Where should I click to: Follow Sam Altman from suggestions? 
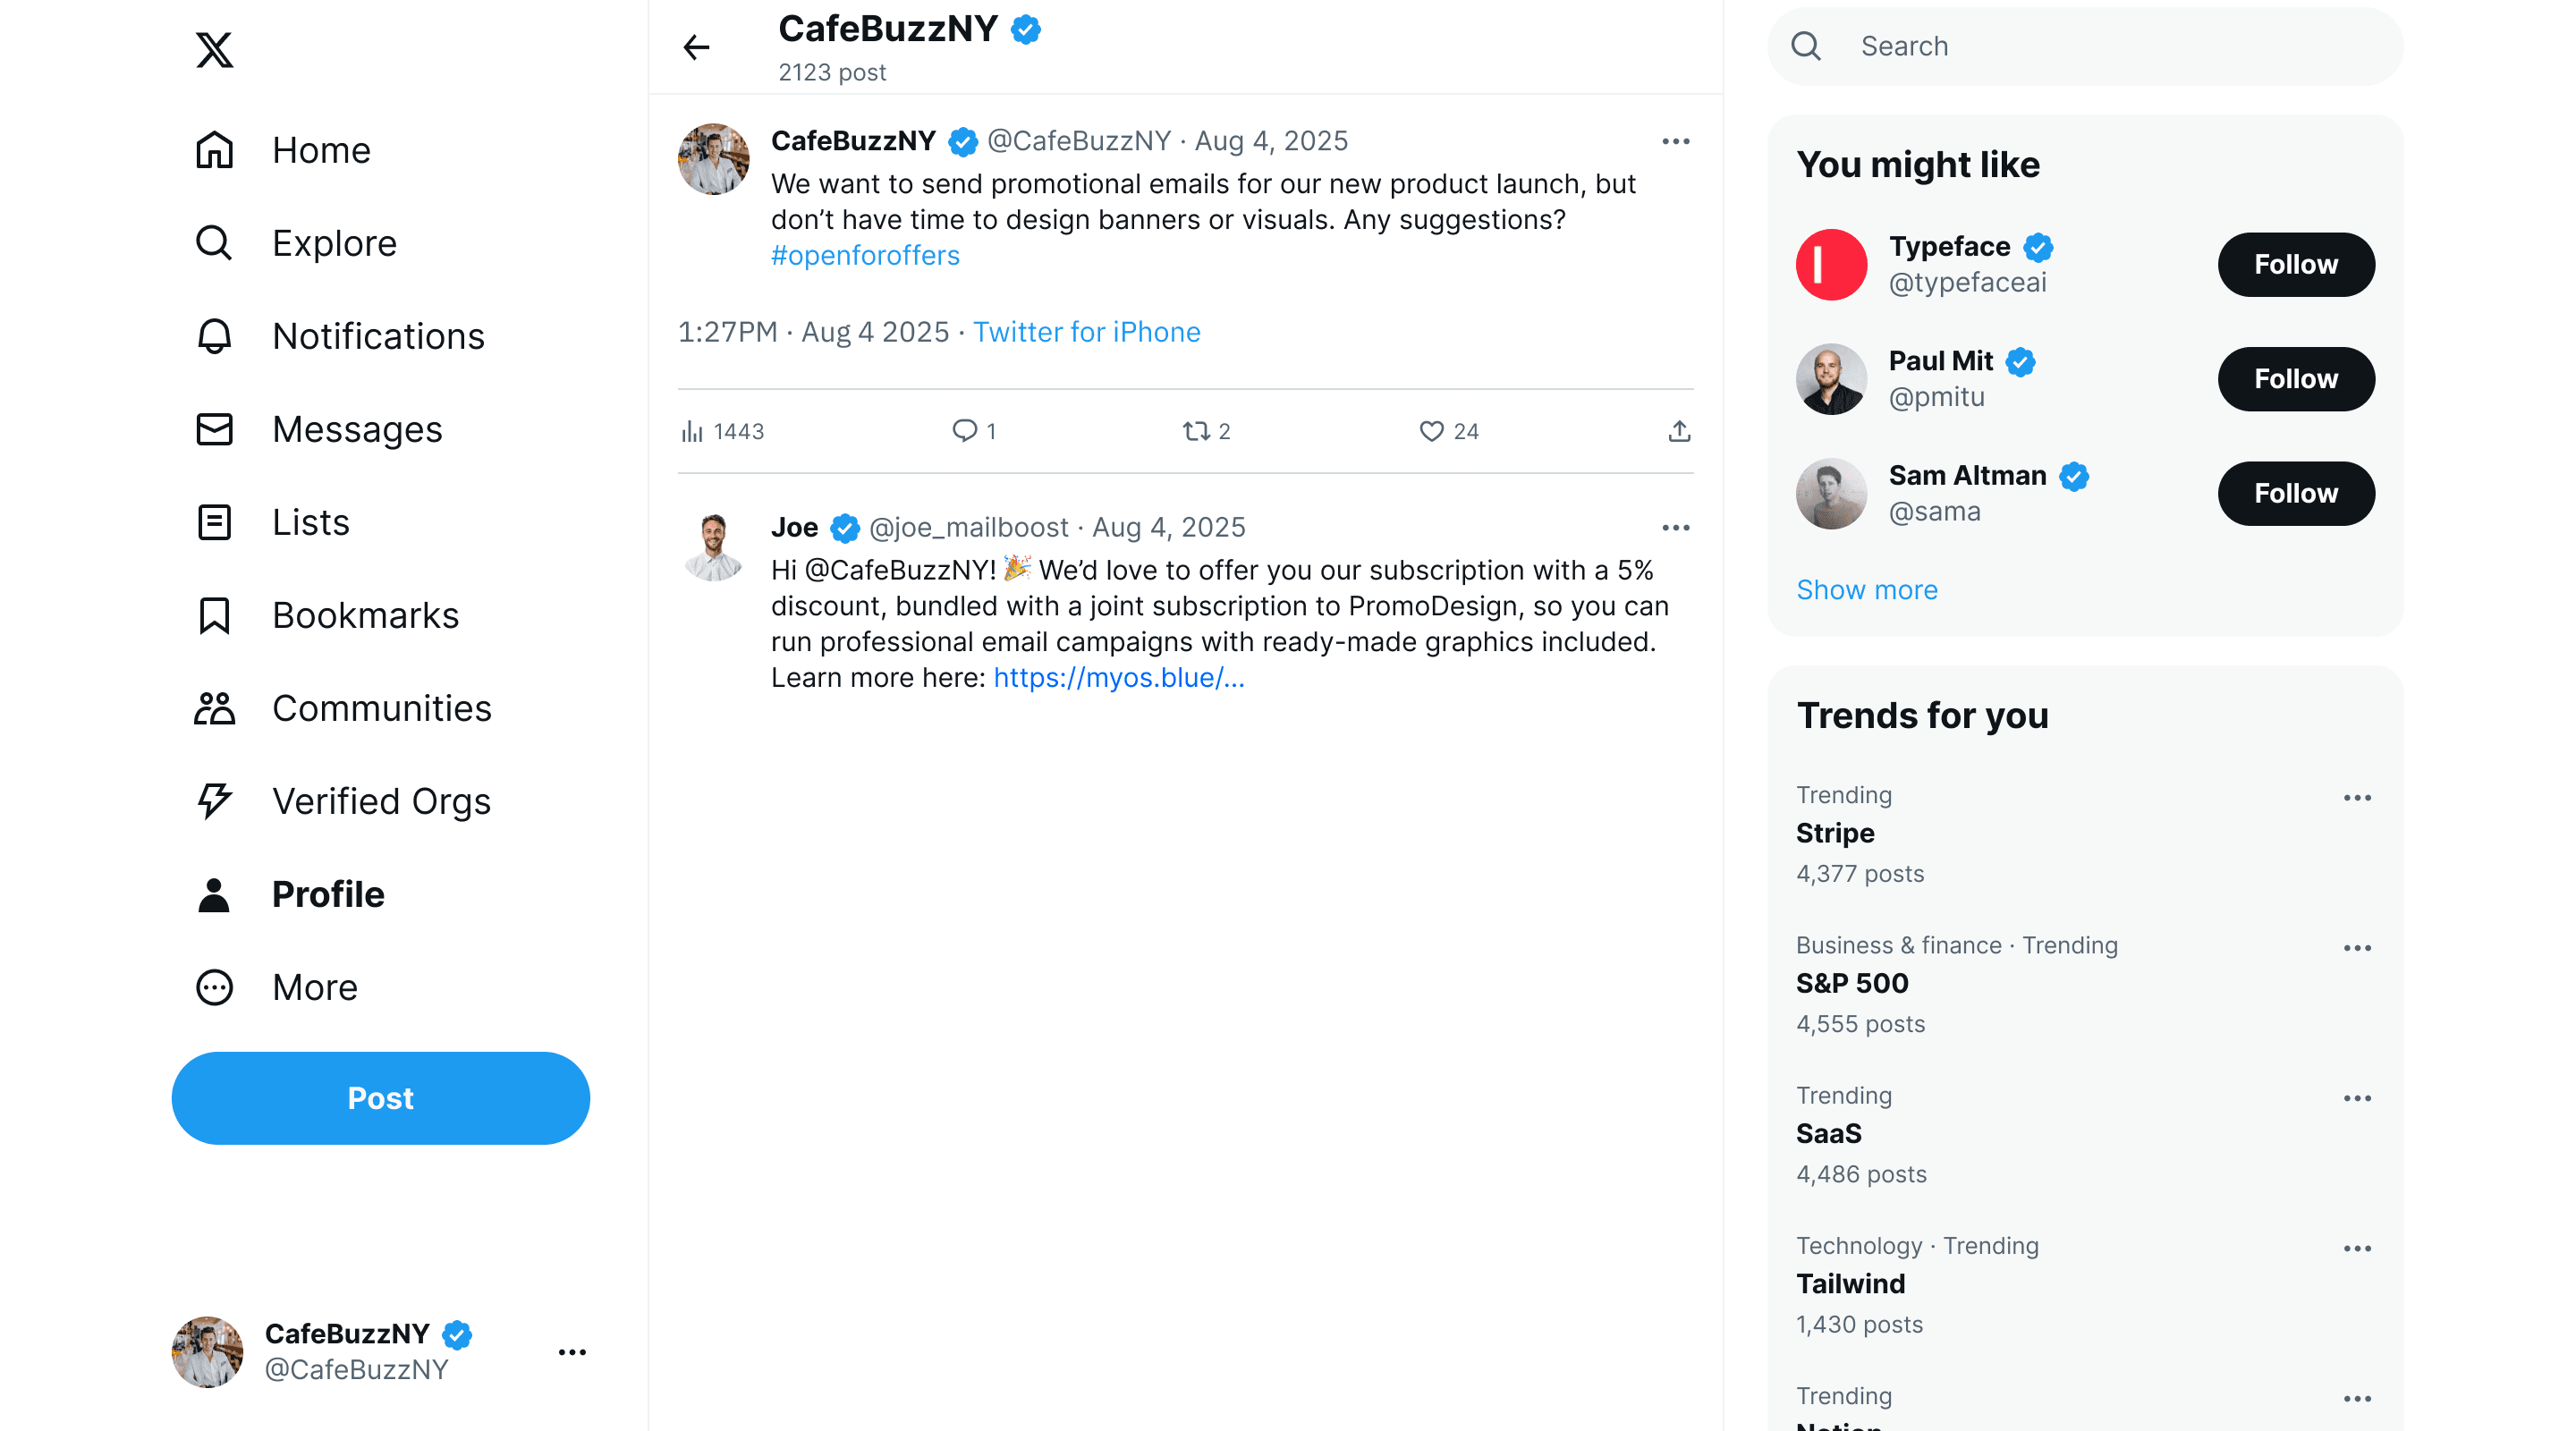click(2295, 493)
